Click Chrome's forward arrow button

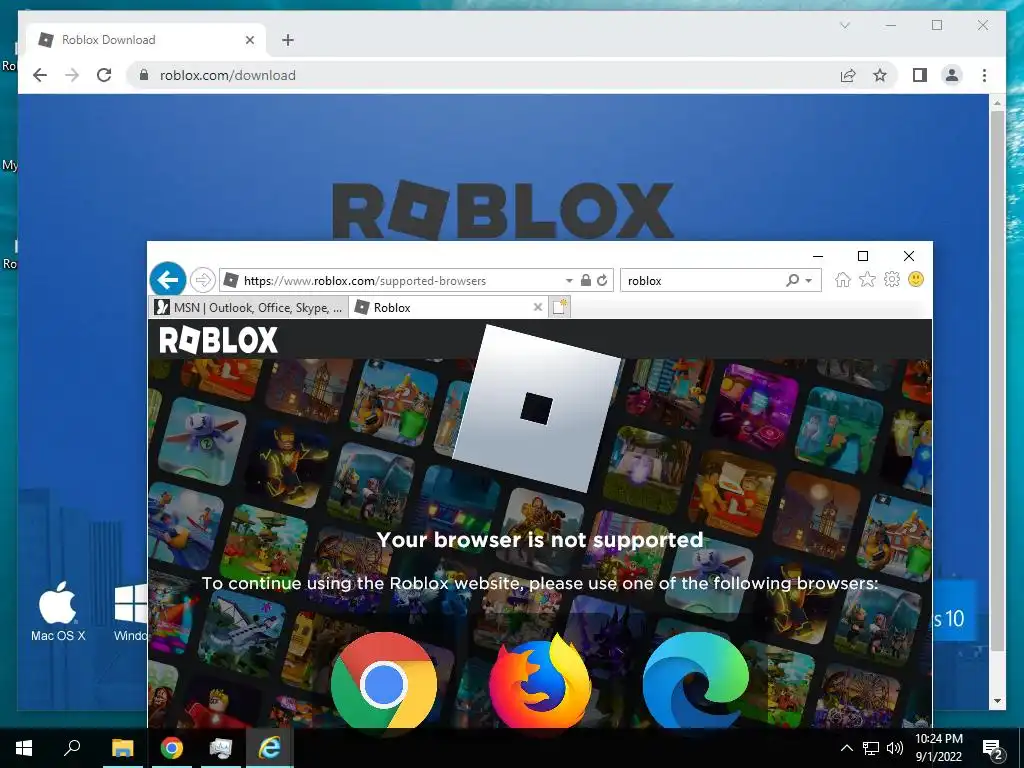point(72,75)
